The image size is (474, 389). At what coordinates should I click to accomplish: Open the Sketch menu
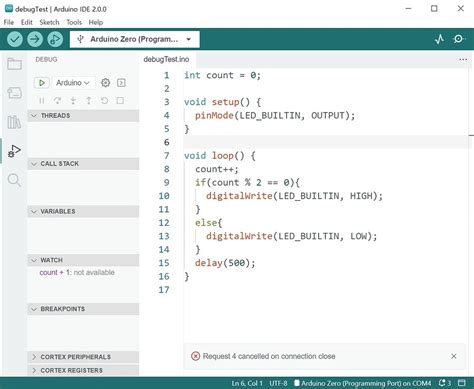coord(49,22)
